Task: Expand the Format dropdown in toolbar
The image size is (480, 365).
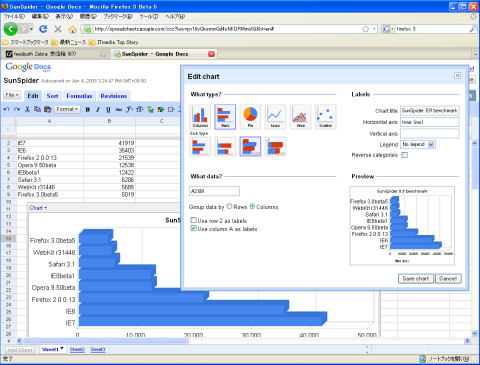Action: (x=67, y=109)
